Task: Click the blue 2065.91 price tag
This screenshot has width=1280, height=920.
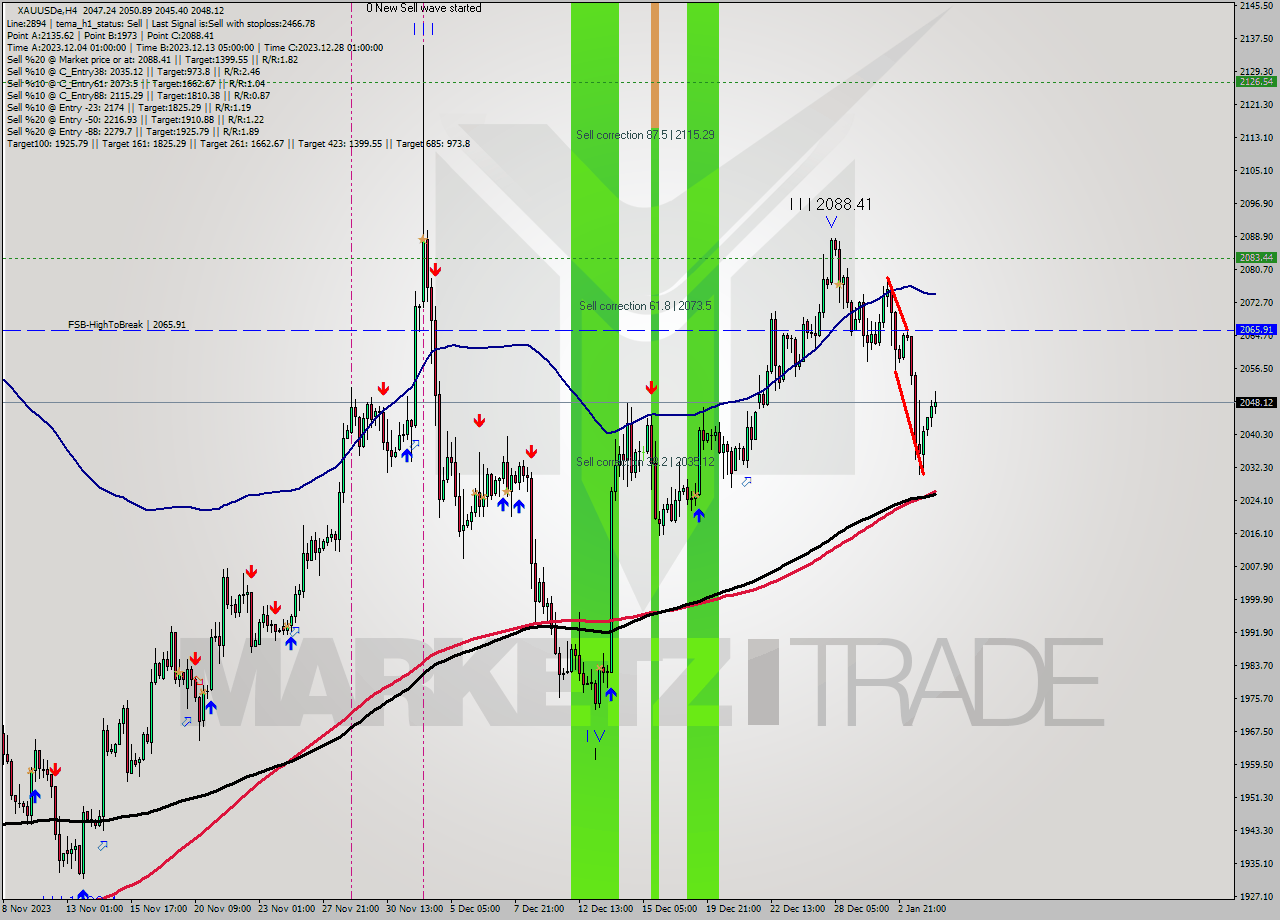Action: tap(1256, 330)
